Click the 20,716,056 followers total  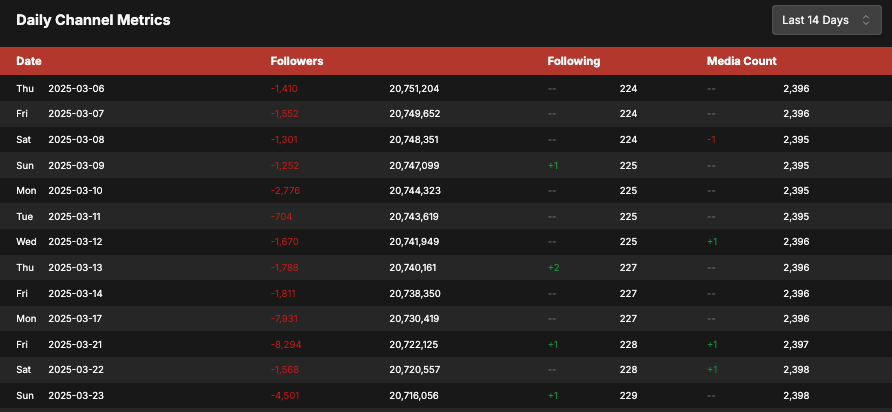[414, 395]
